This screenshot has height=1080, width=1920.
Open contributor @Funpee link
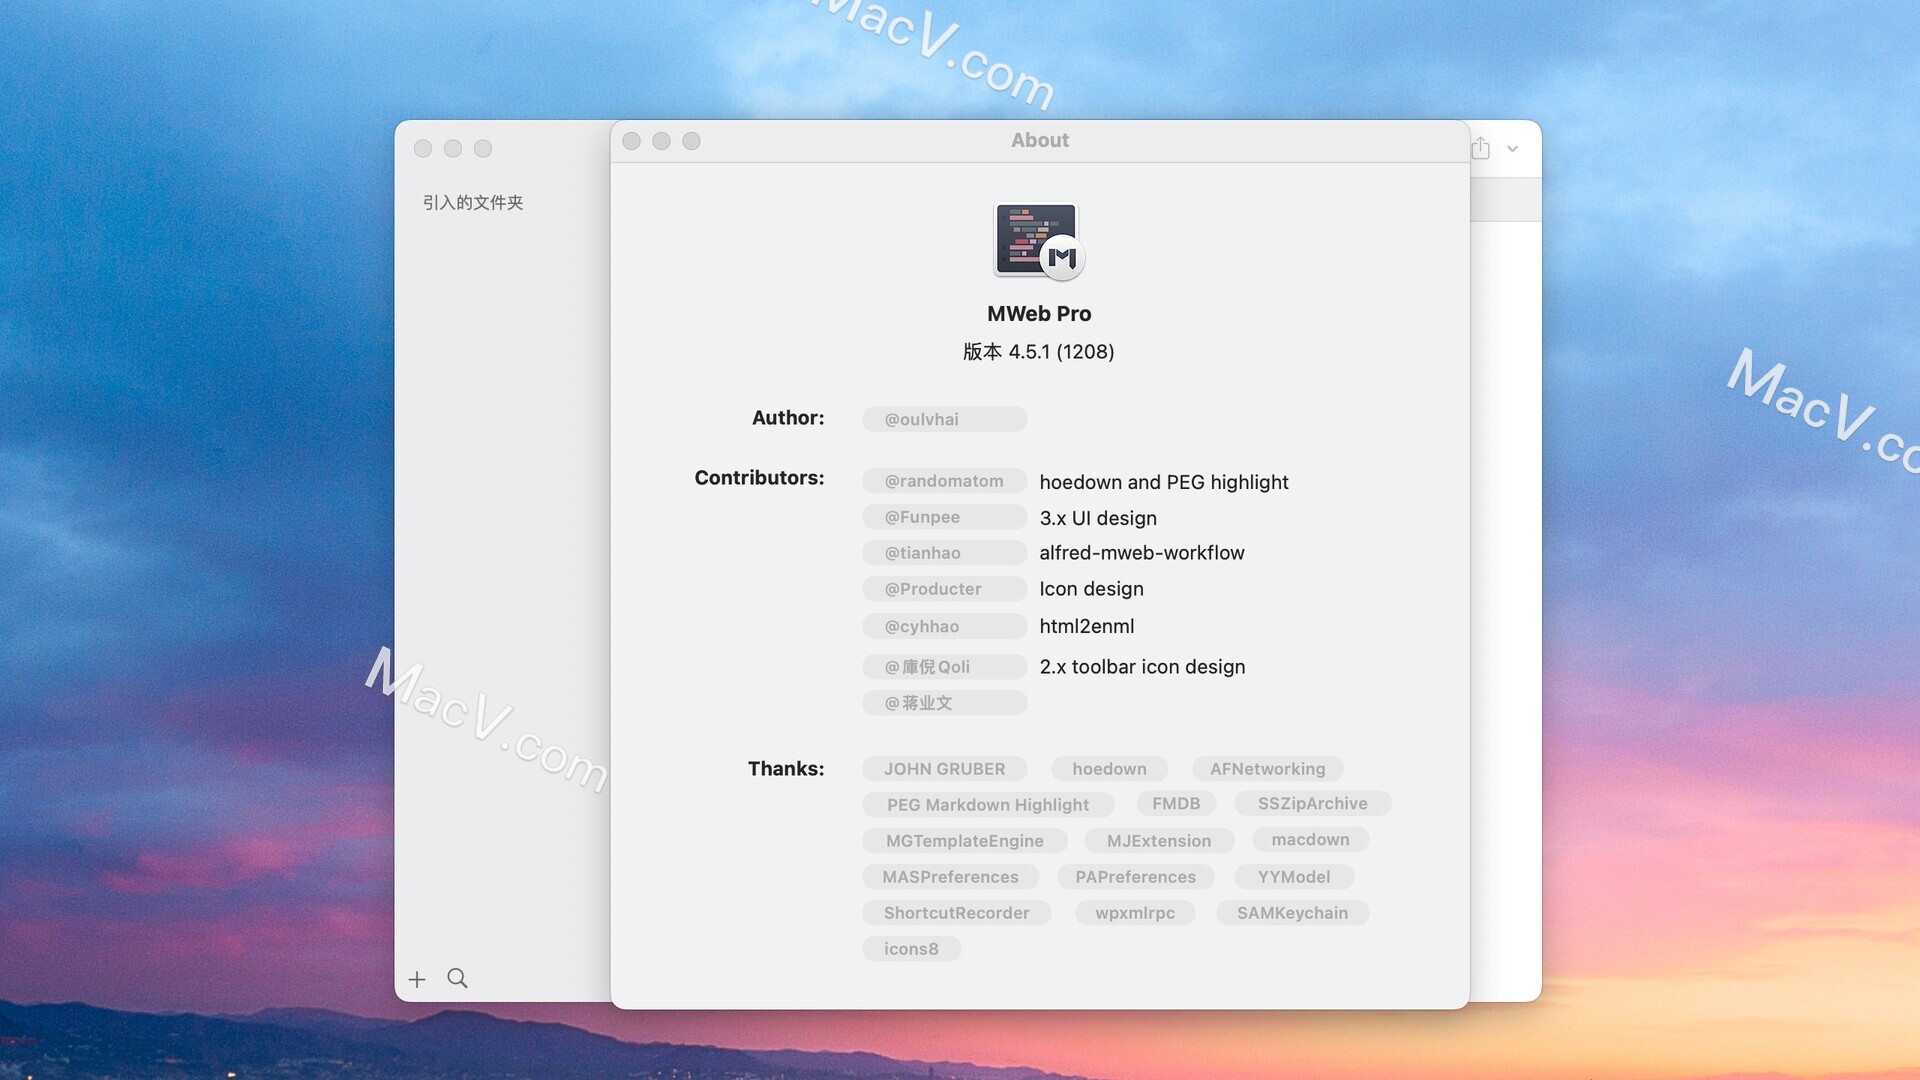[945, 517]
